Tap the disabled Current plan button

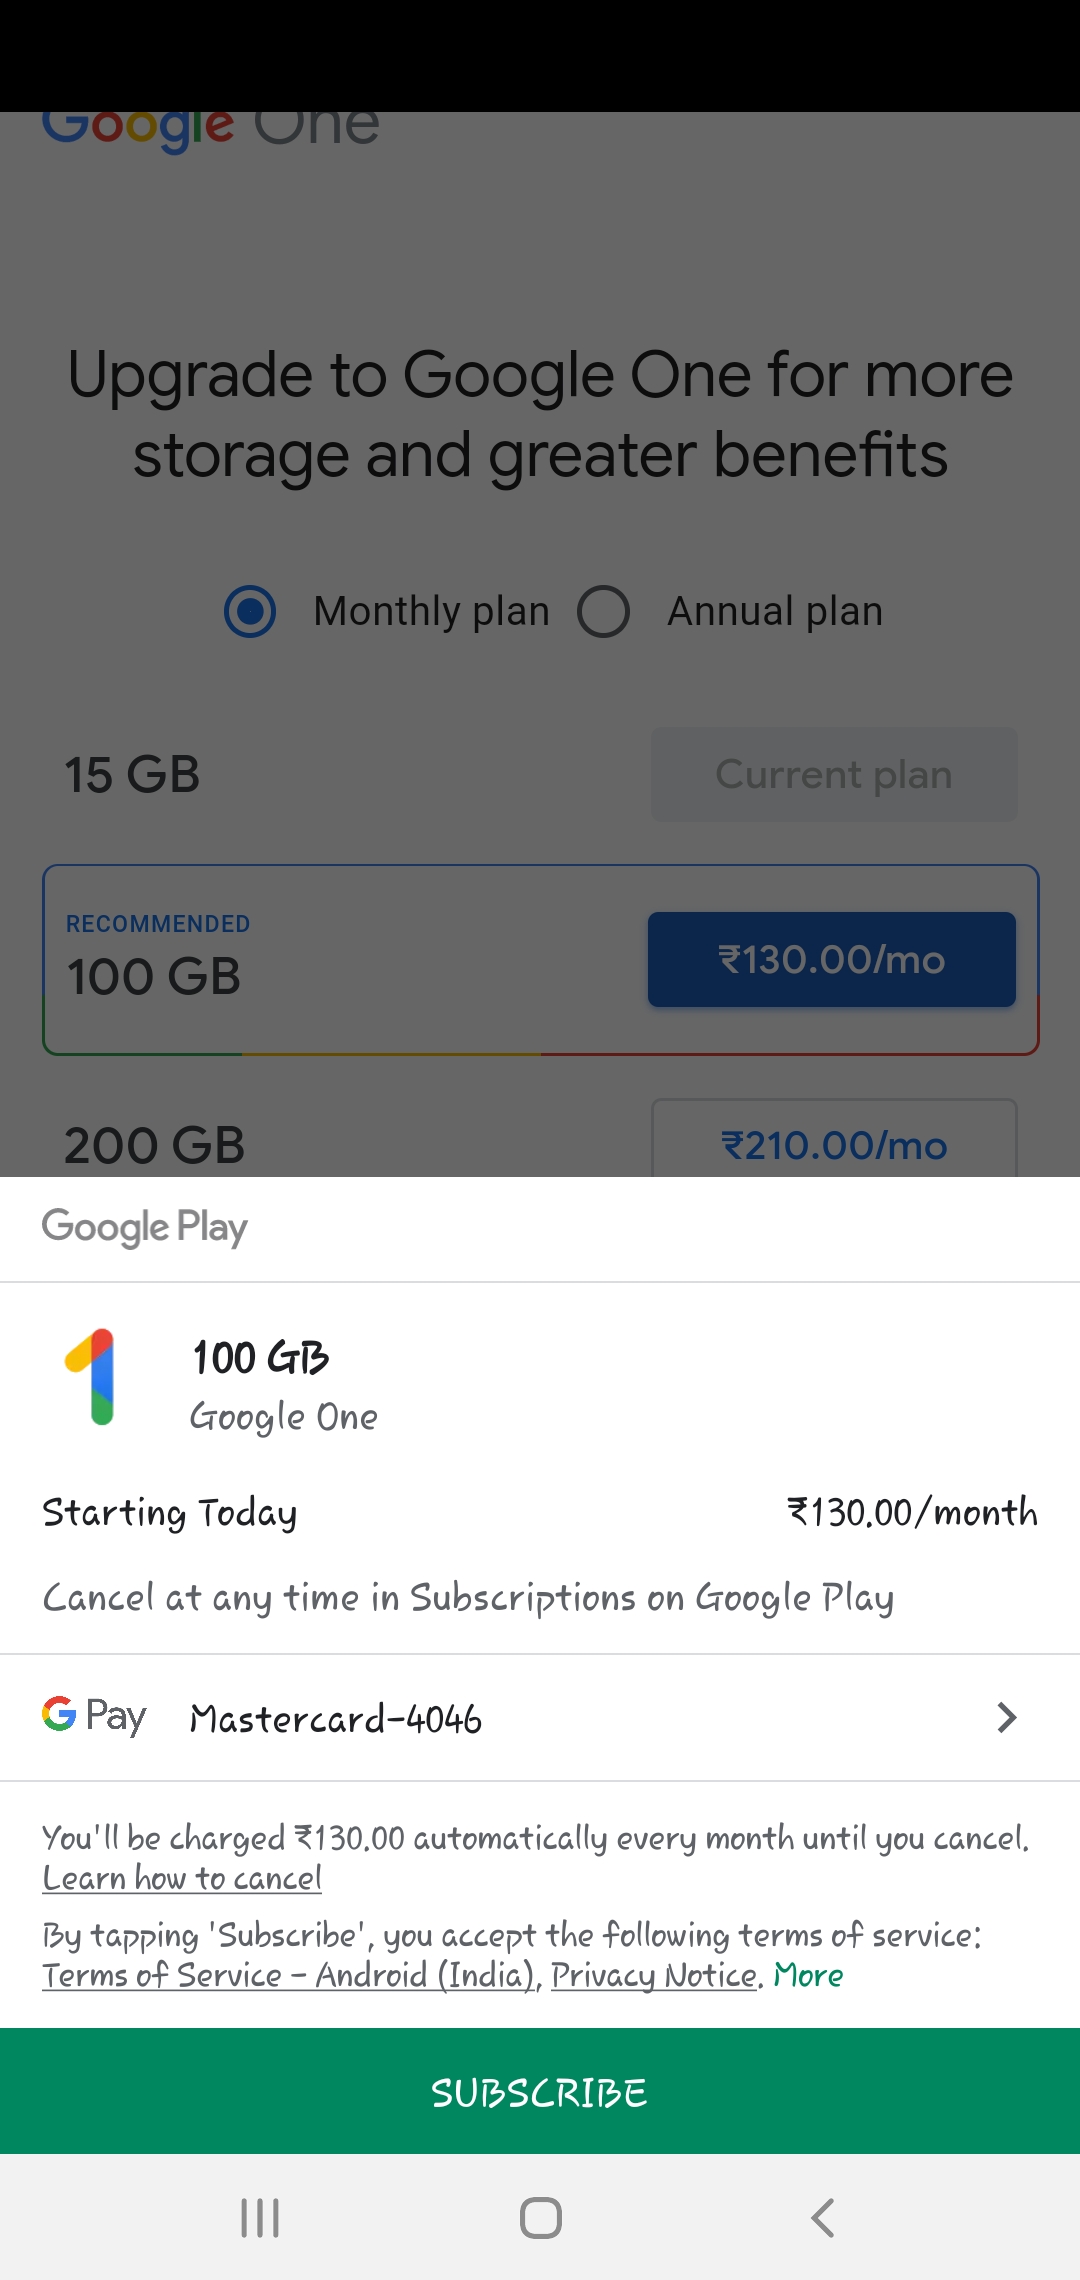tap(834, 775)
